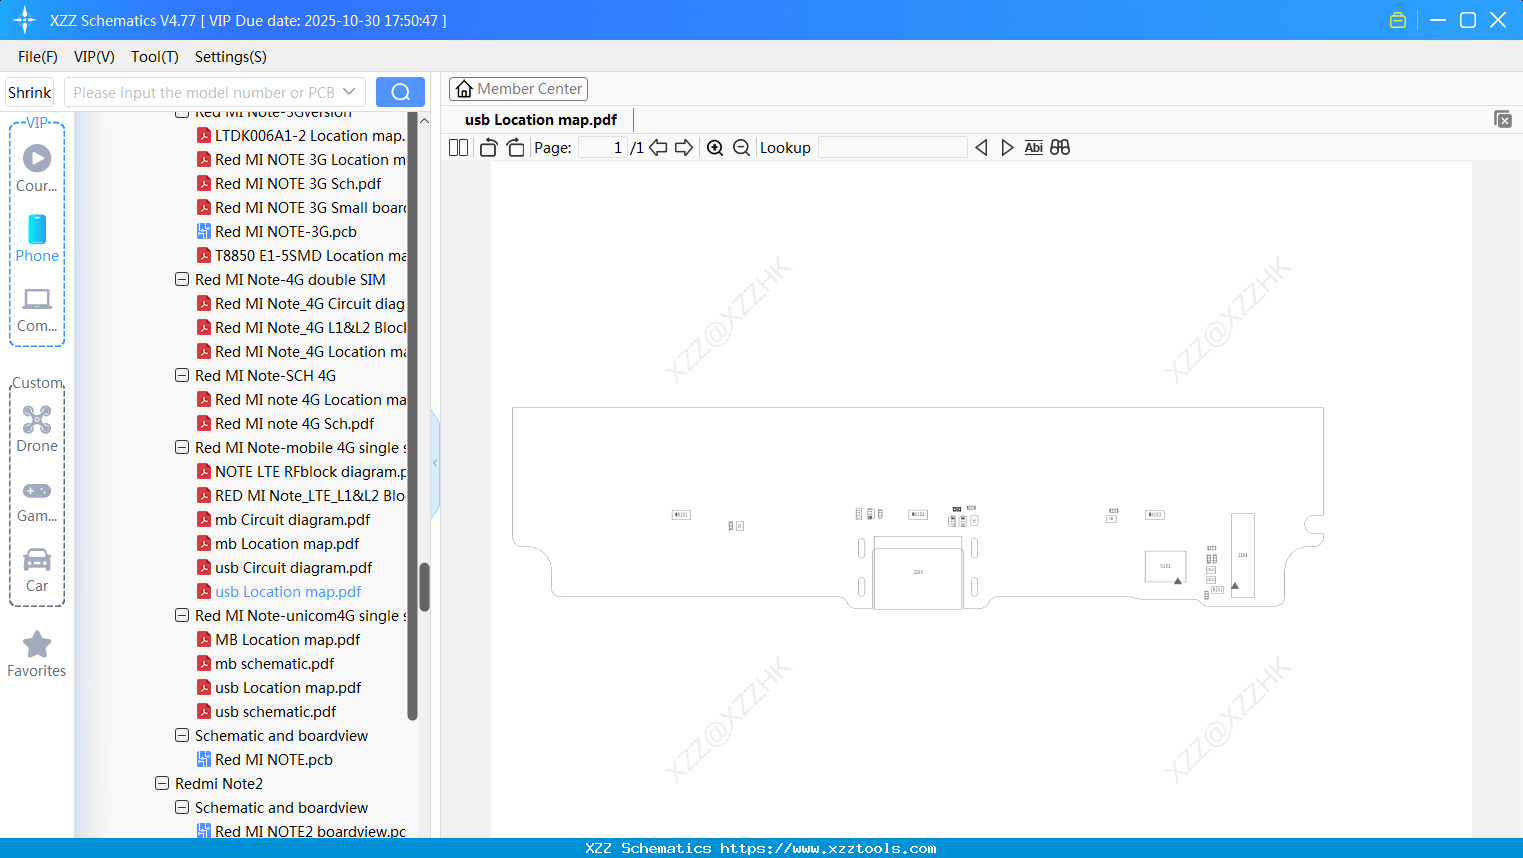Open the Tool(T) menu
This screenshot has width=1523, height=858.
[x=154, y=57]
